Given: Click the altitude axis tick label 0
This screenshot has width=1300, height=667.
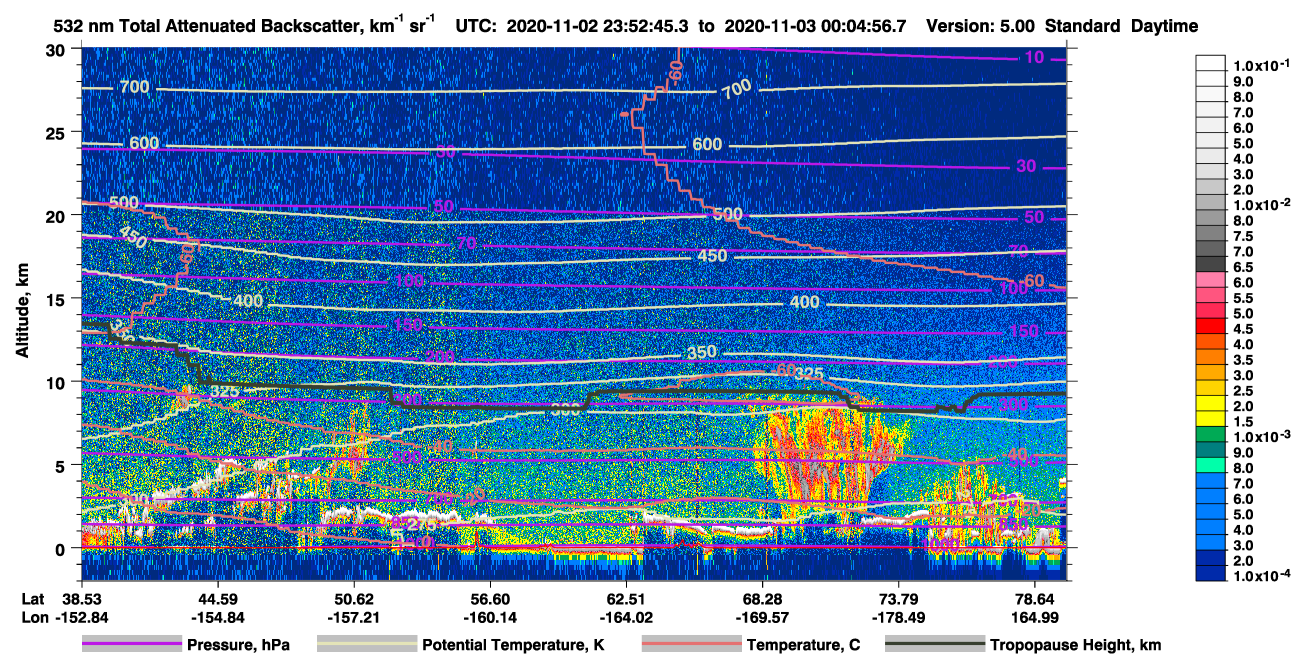Looking at the screenshot, I should pyautogui.click(x=62, y=548).
